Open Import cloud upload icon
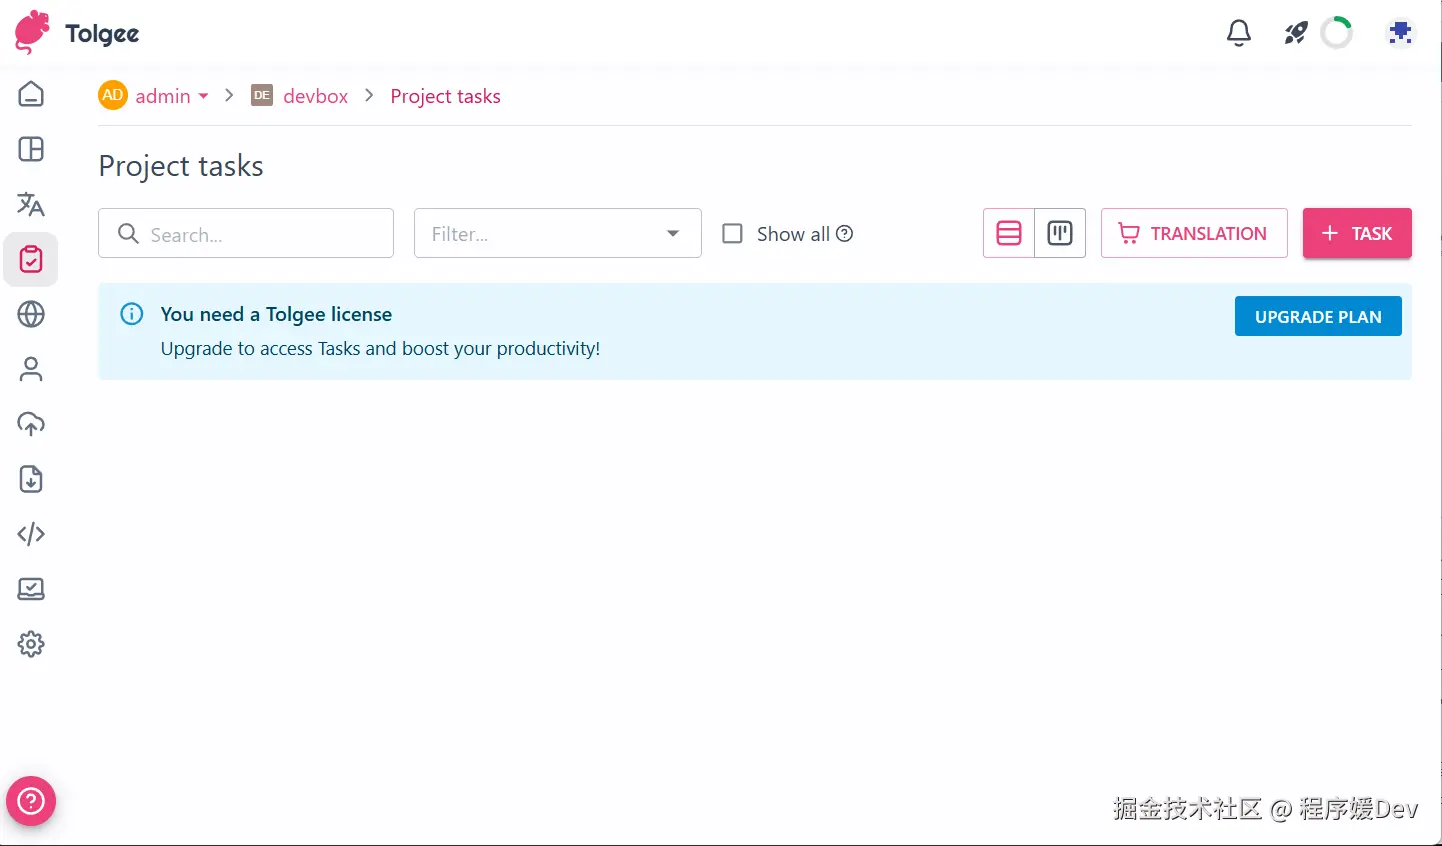 click(x=31, y=424)
